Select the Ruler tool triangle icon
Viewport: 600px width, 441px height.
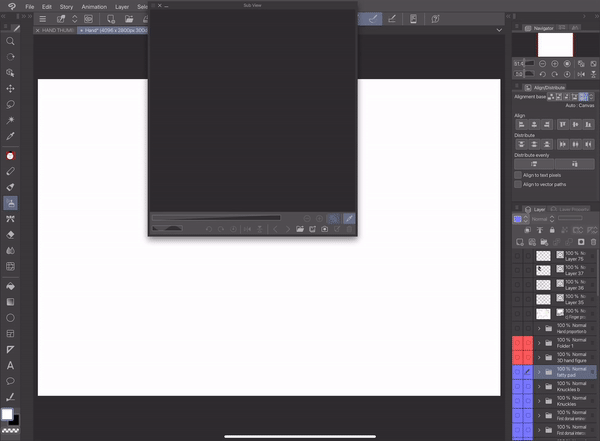point(10,349)
